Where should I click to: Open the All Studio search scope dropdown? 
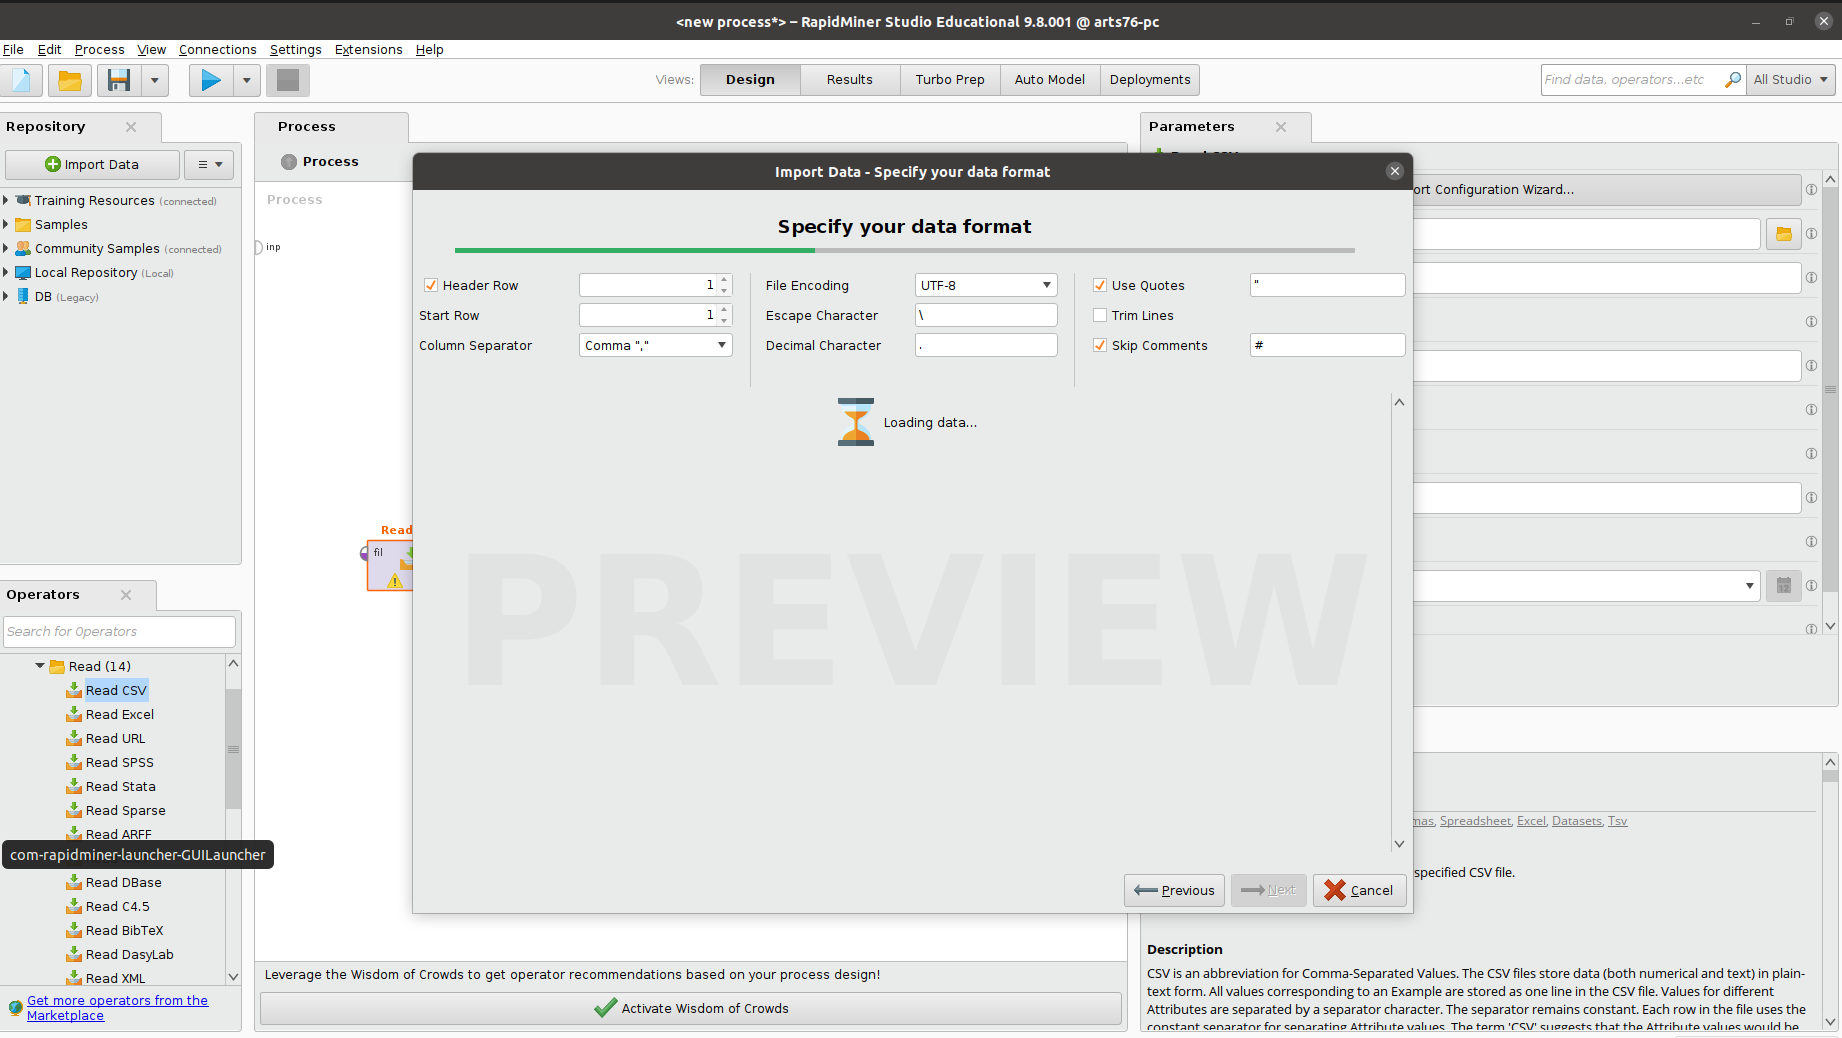1791,80
